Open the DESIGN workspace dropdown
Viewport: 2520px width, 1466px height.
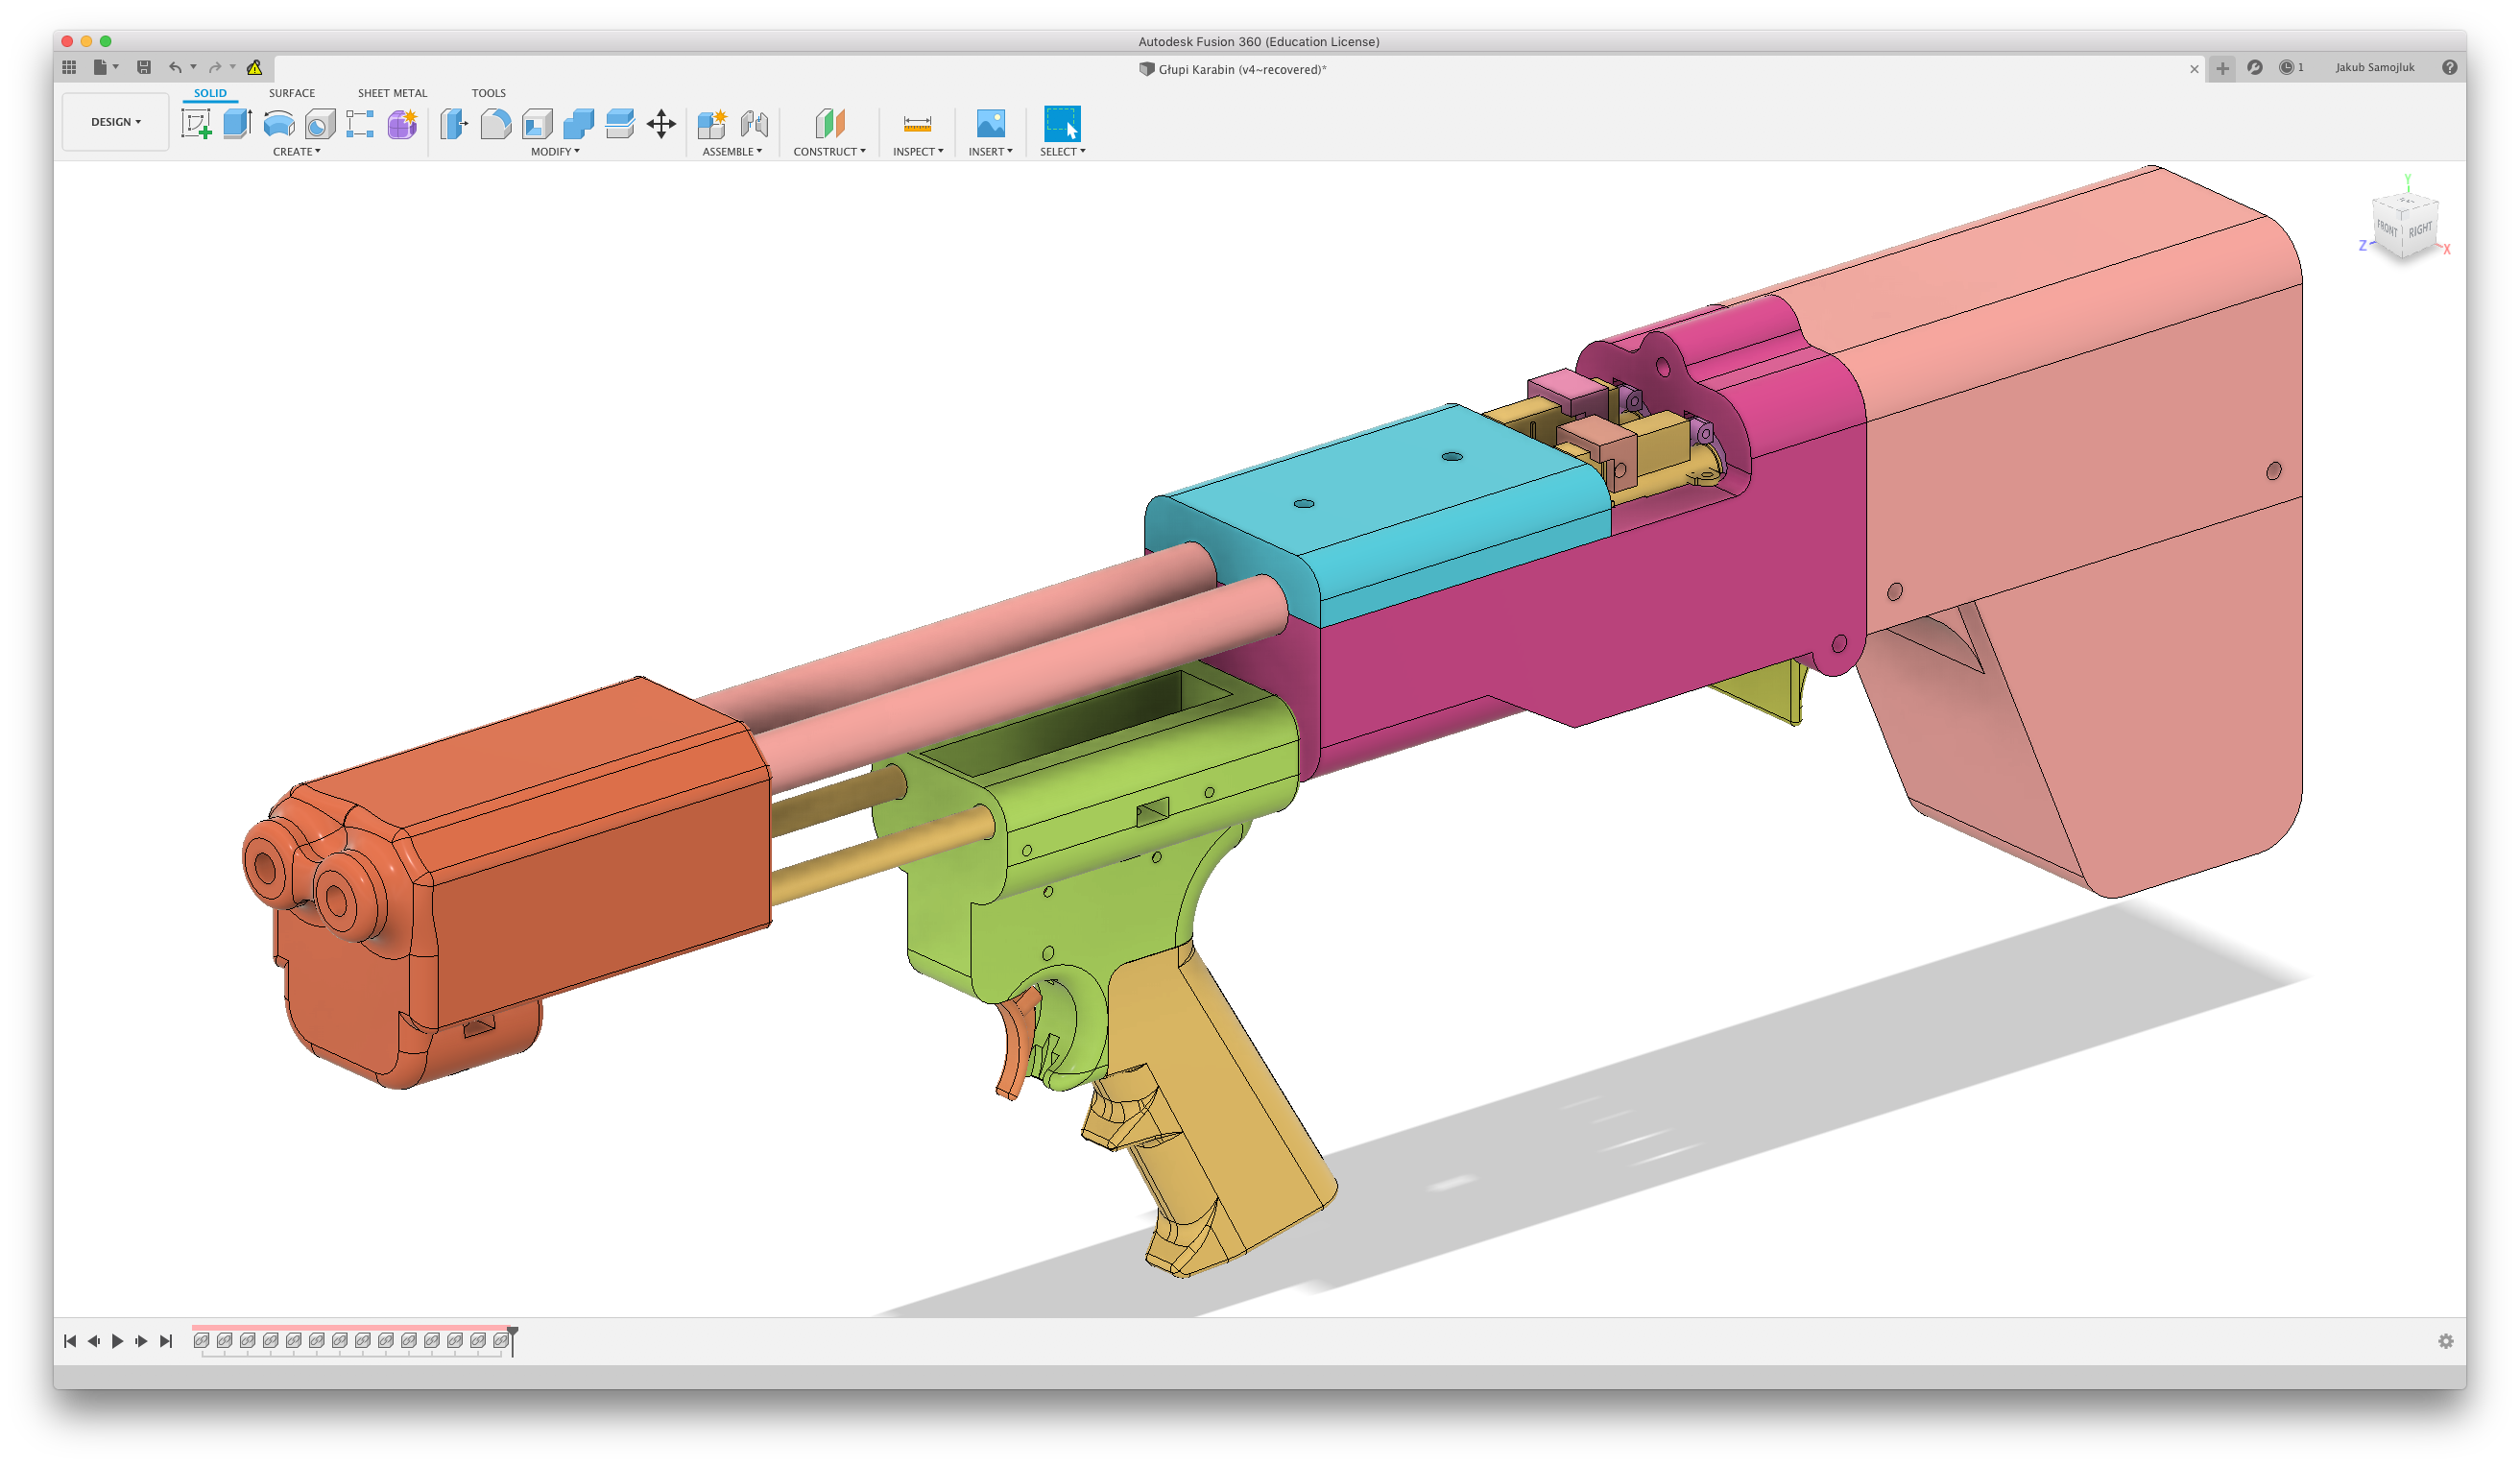point(115,122)
